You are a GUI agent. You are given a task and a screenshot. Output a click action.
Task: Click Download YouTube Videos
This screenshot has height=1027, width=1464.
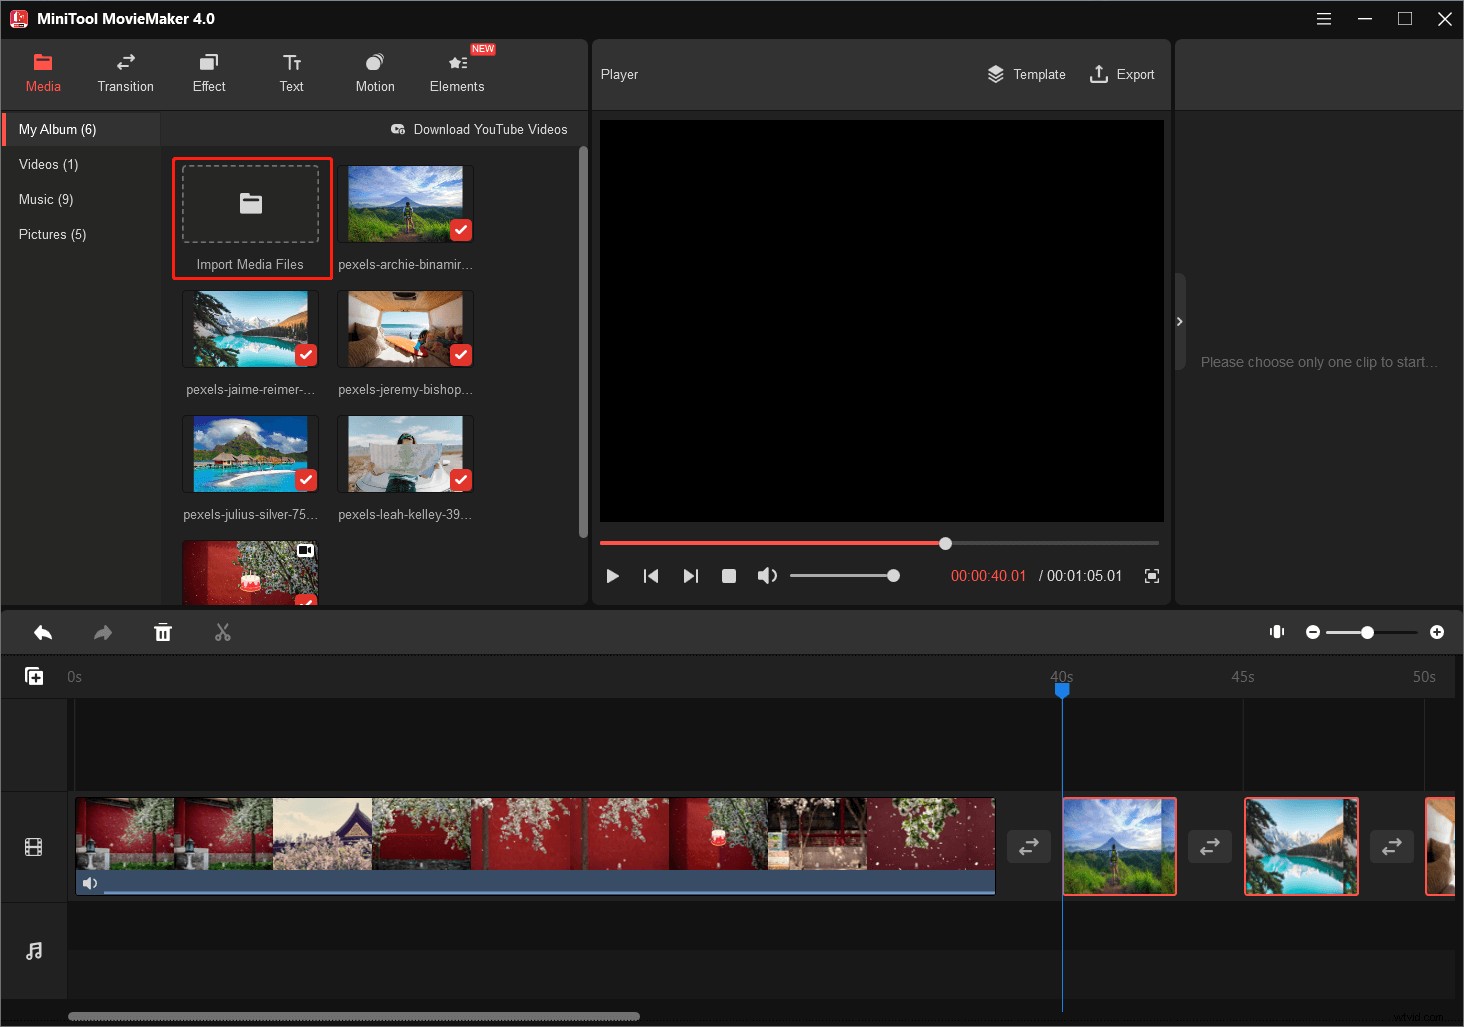tap(480, 129)
